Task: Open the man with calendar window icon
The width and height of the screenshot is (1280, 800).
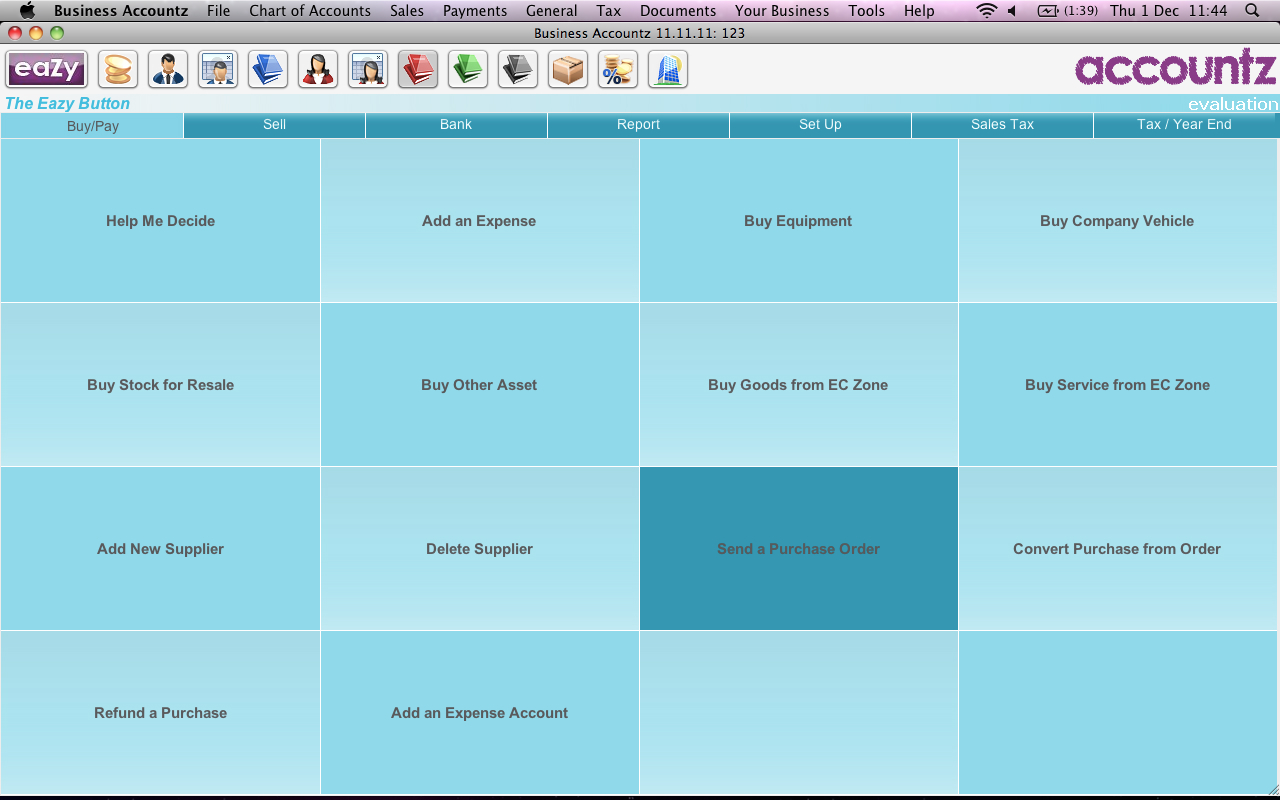Action: (218, 70)
